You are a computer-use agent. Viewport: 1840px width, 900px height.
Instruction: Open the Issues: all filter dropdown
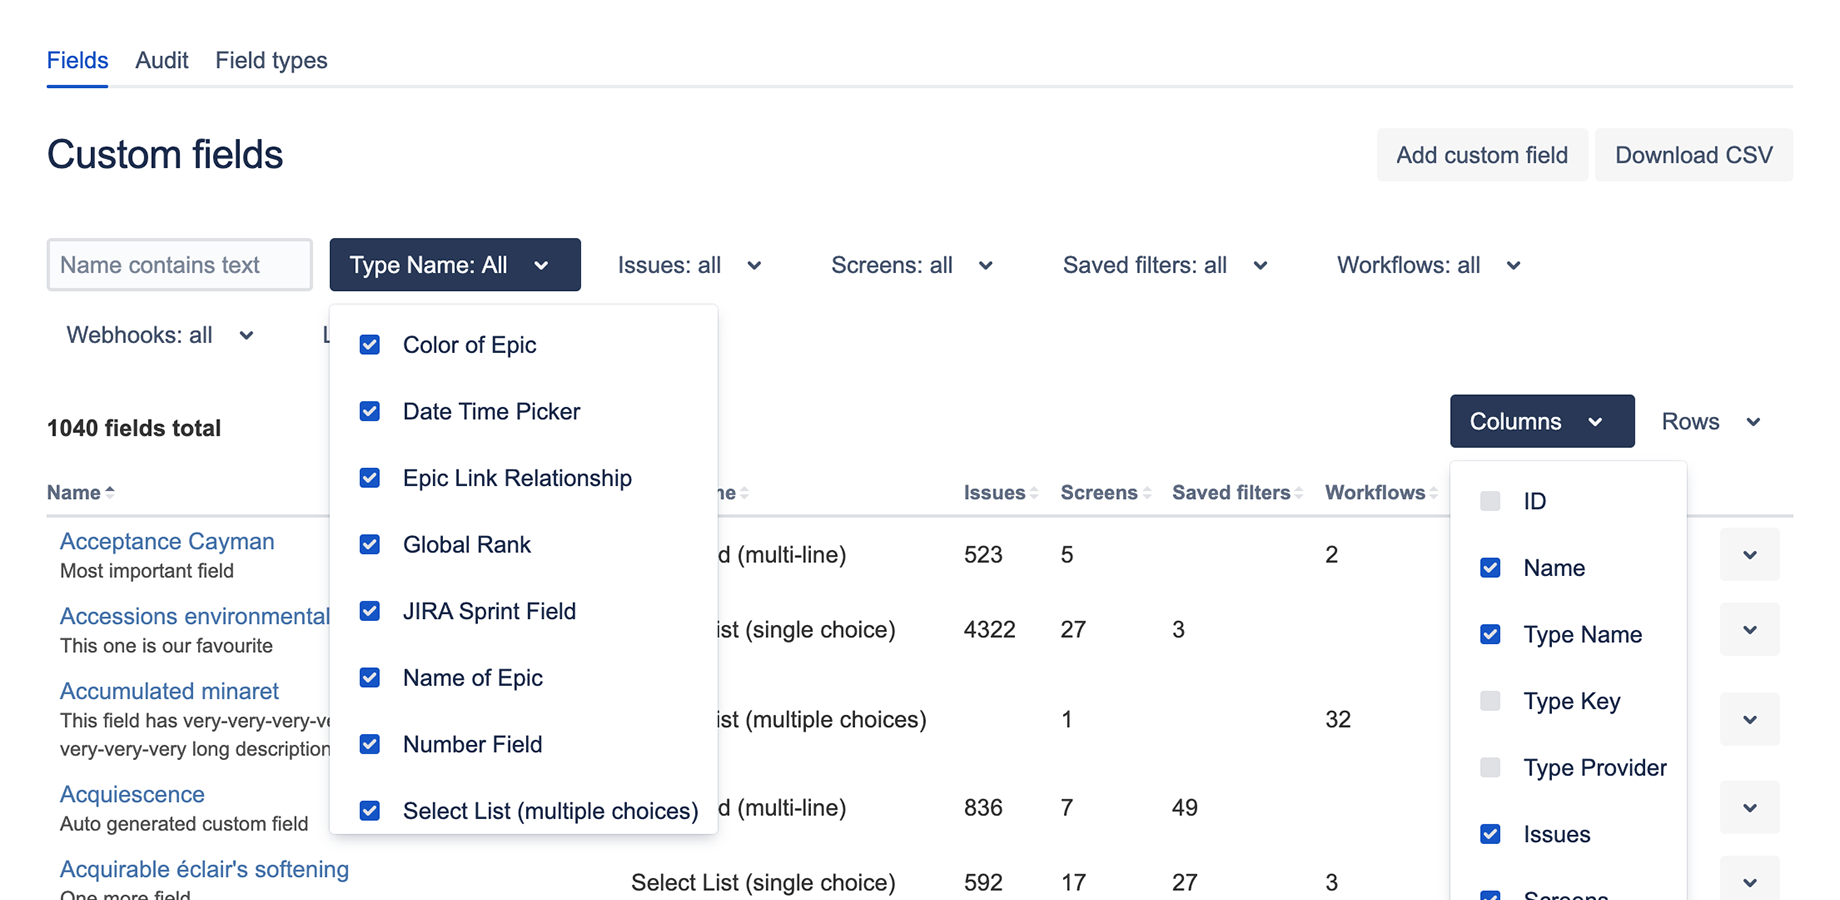click(x=690, y=265)
